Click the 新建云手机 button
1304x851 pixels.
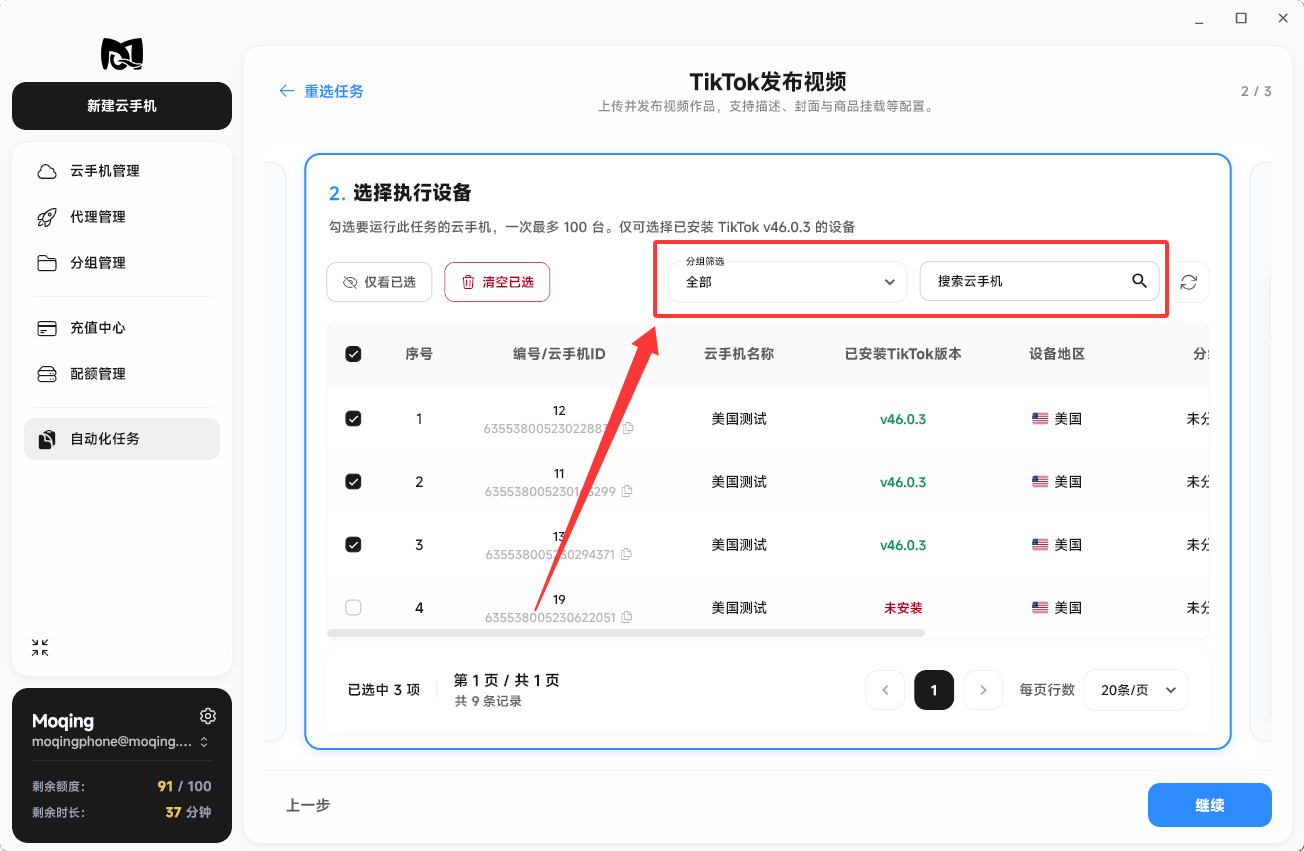[122, 106]
